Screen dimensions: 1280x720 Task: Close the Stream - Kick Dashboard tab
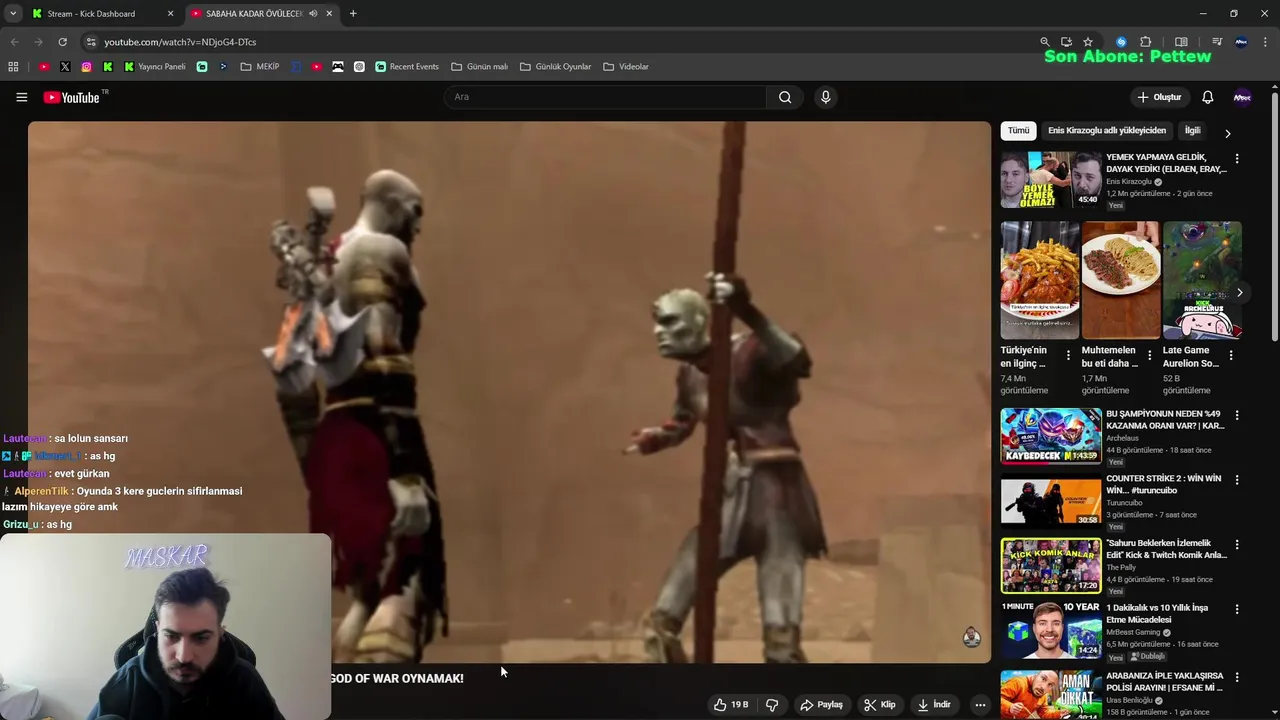point(170,14)
